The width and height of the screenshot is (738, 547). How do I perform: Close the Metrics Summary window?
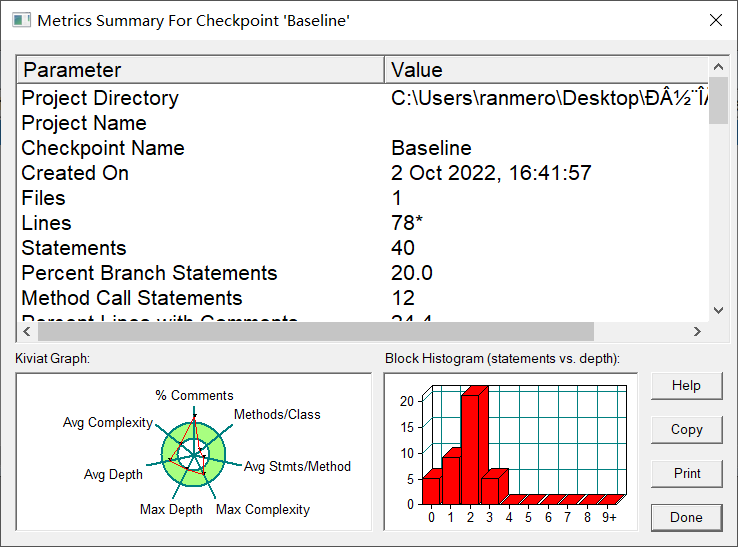click(715, 20)
